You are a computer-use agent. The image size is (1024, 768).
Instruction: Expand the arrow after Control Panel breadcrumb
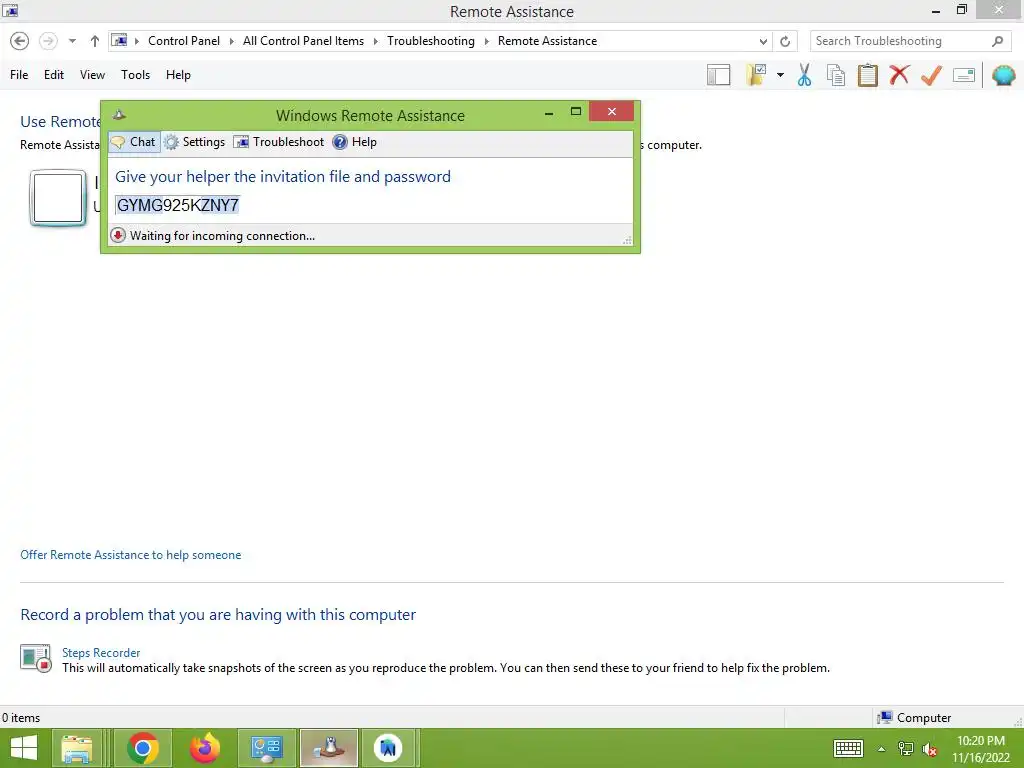(x=231, y=41)
